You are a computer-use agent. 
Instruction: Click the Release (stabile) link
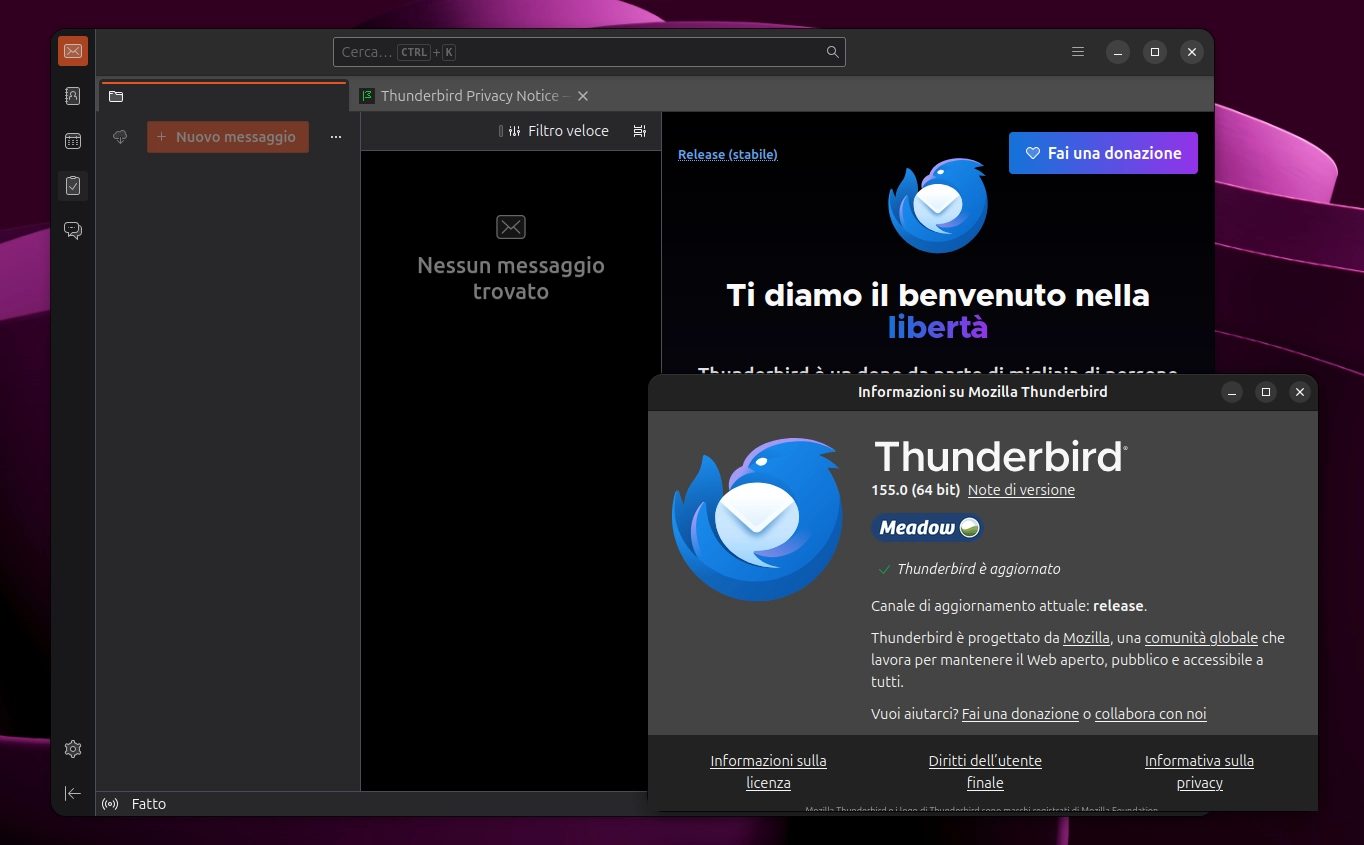728,154
